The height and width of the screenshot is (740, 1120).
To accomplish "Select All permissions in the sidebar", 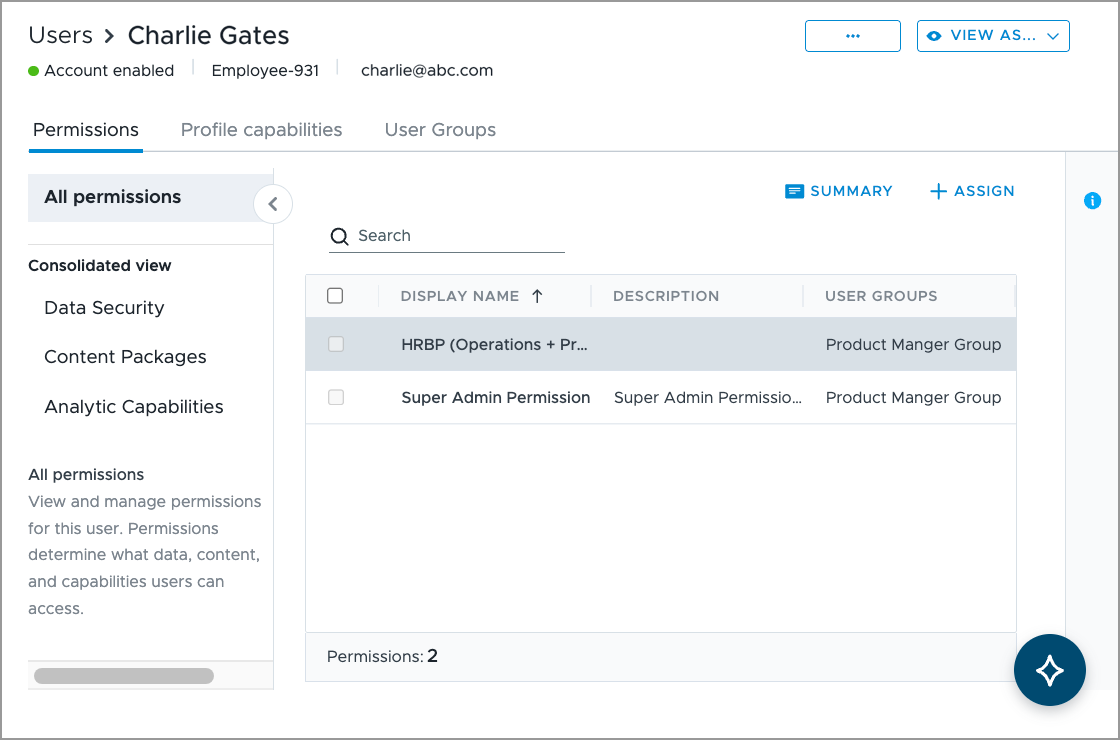I will point(150,197).
